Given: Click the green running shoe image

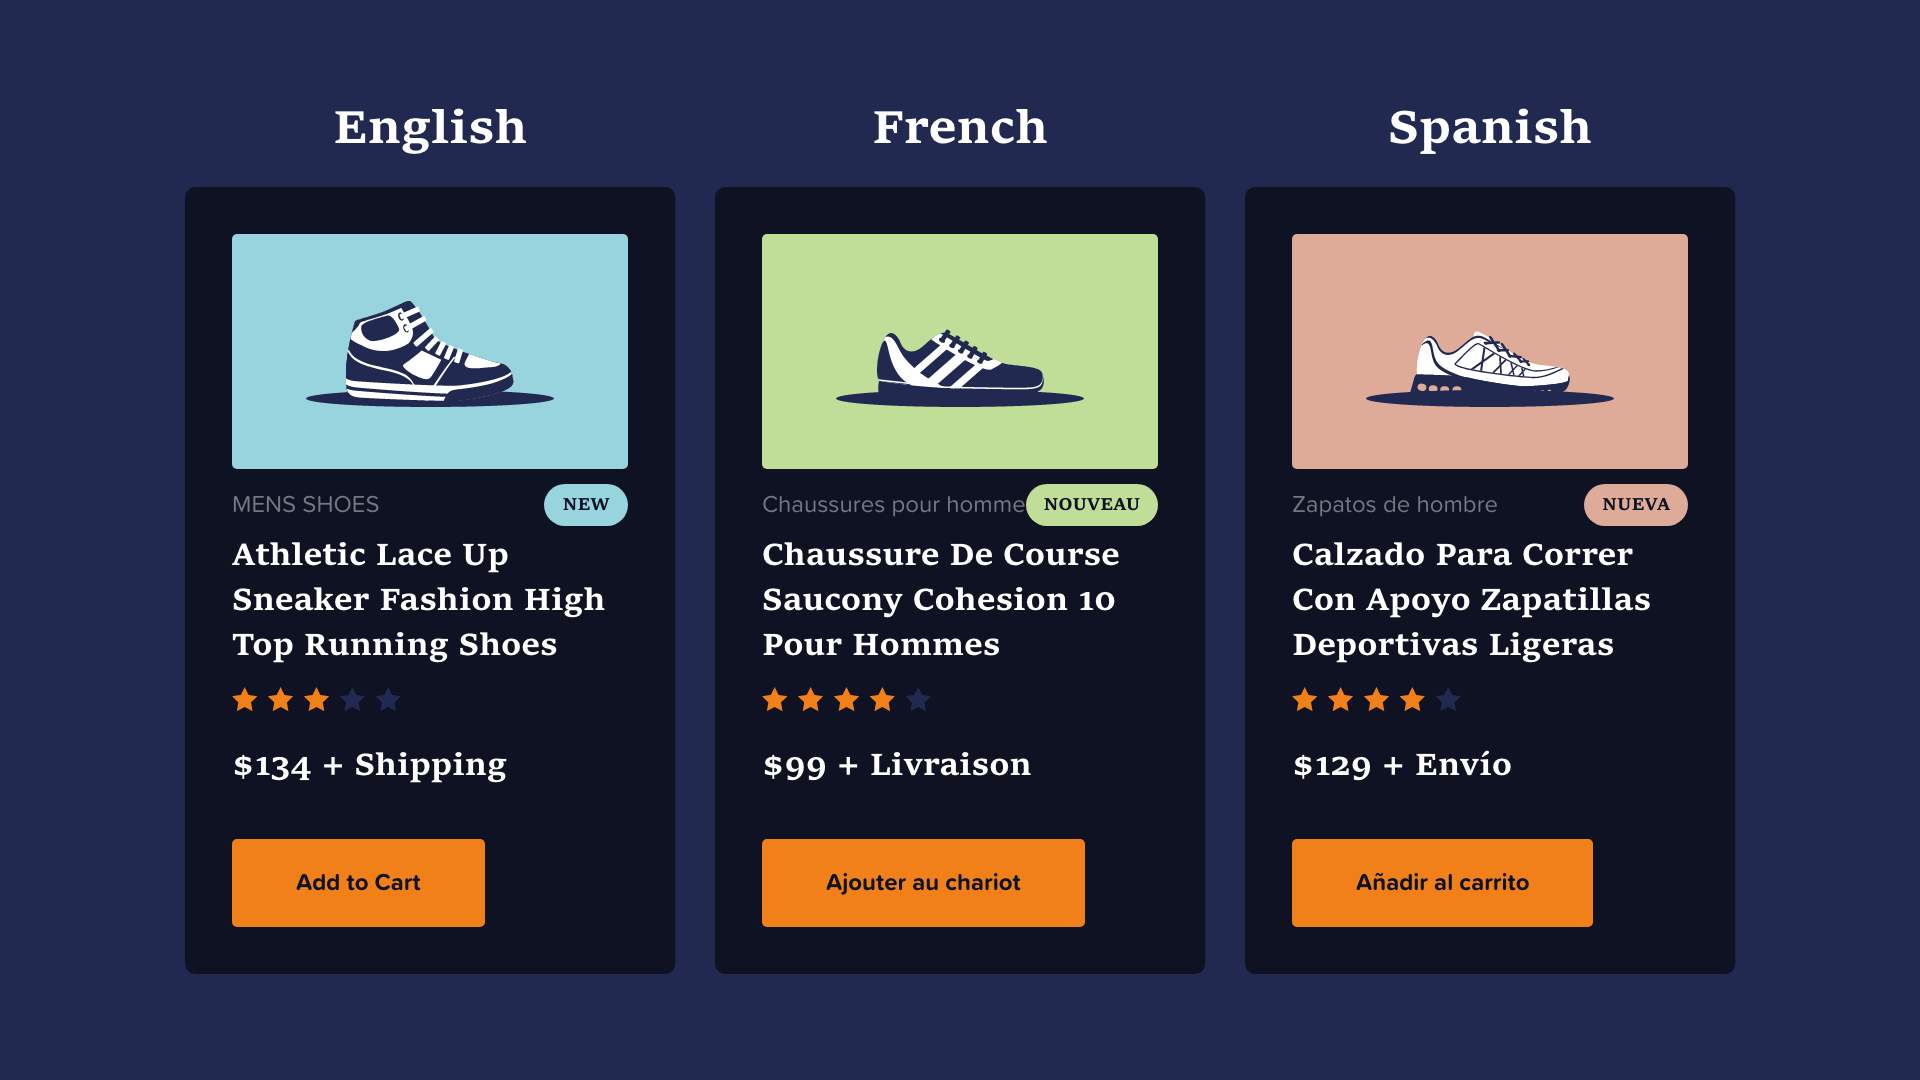Looking at the screenshot, I should (x=959, y=351).
